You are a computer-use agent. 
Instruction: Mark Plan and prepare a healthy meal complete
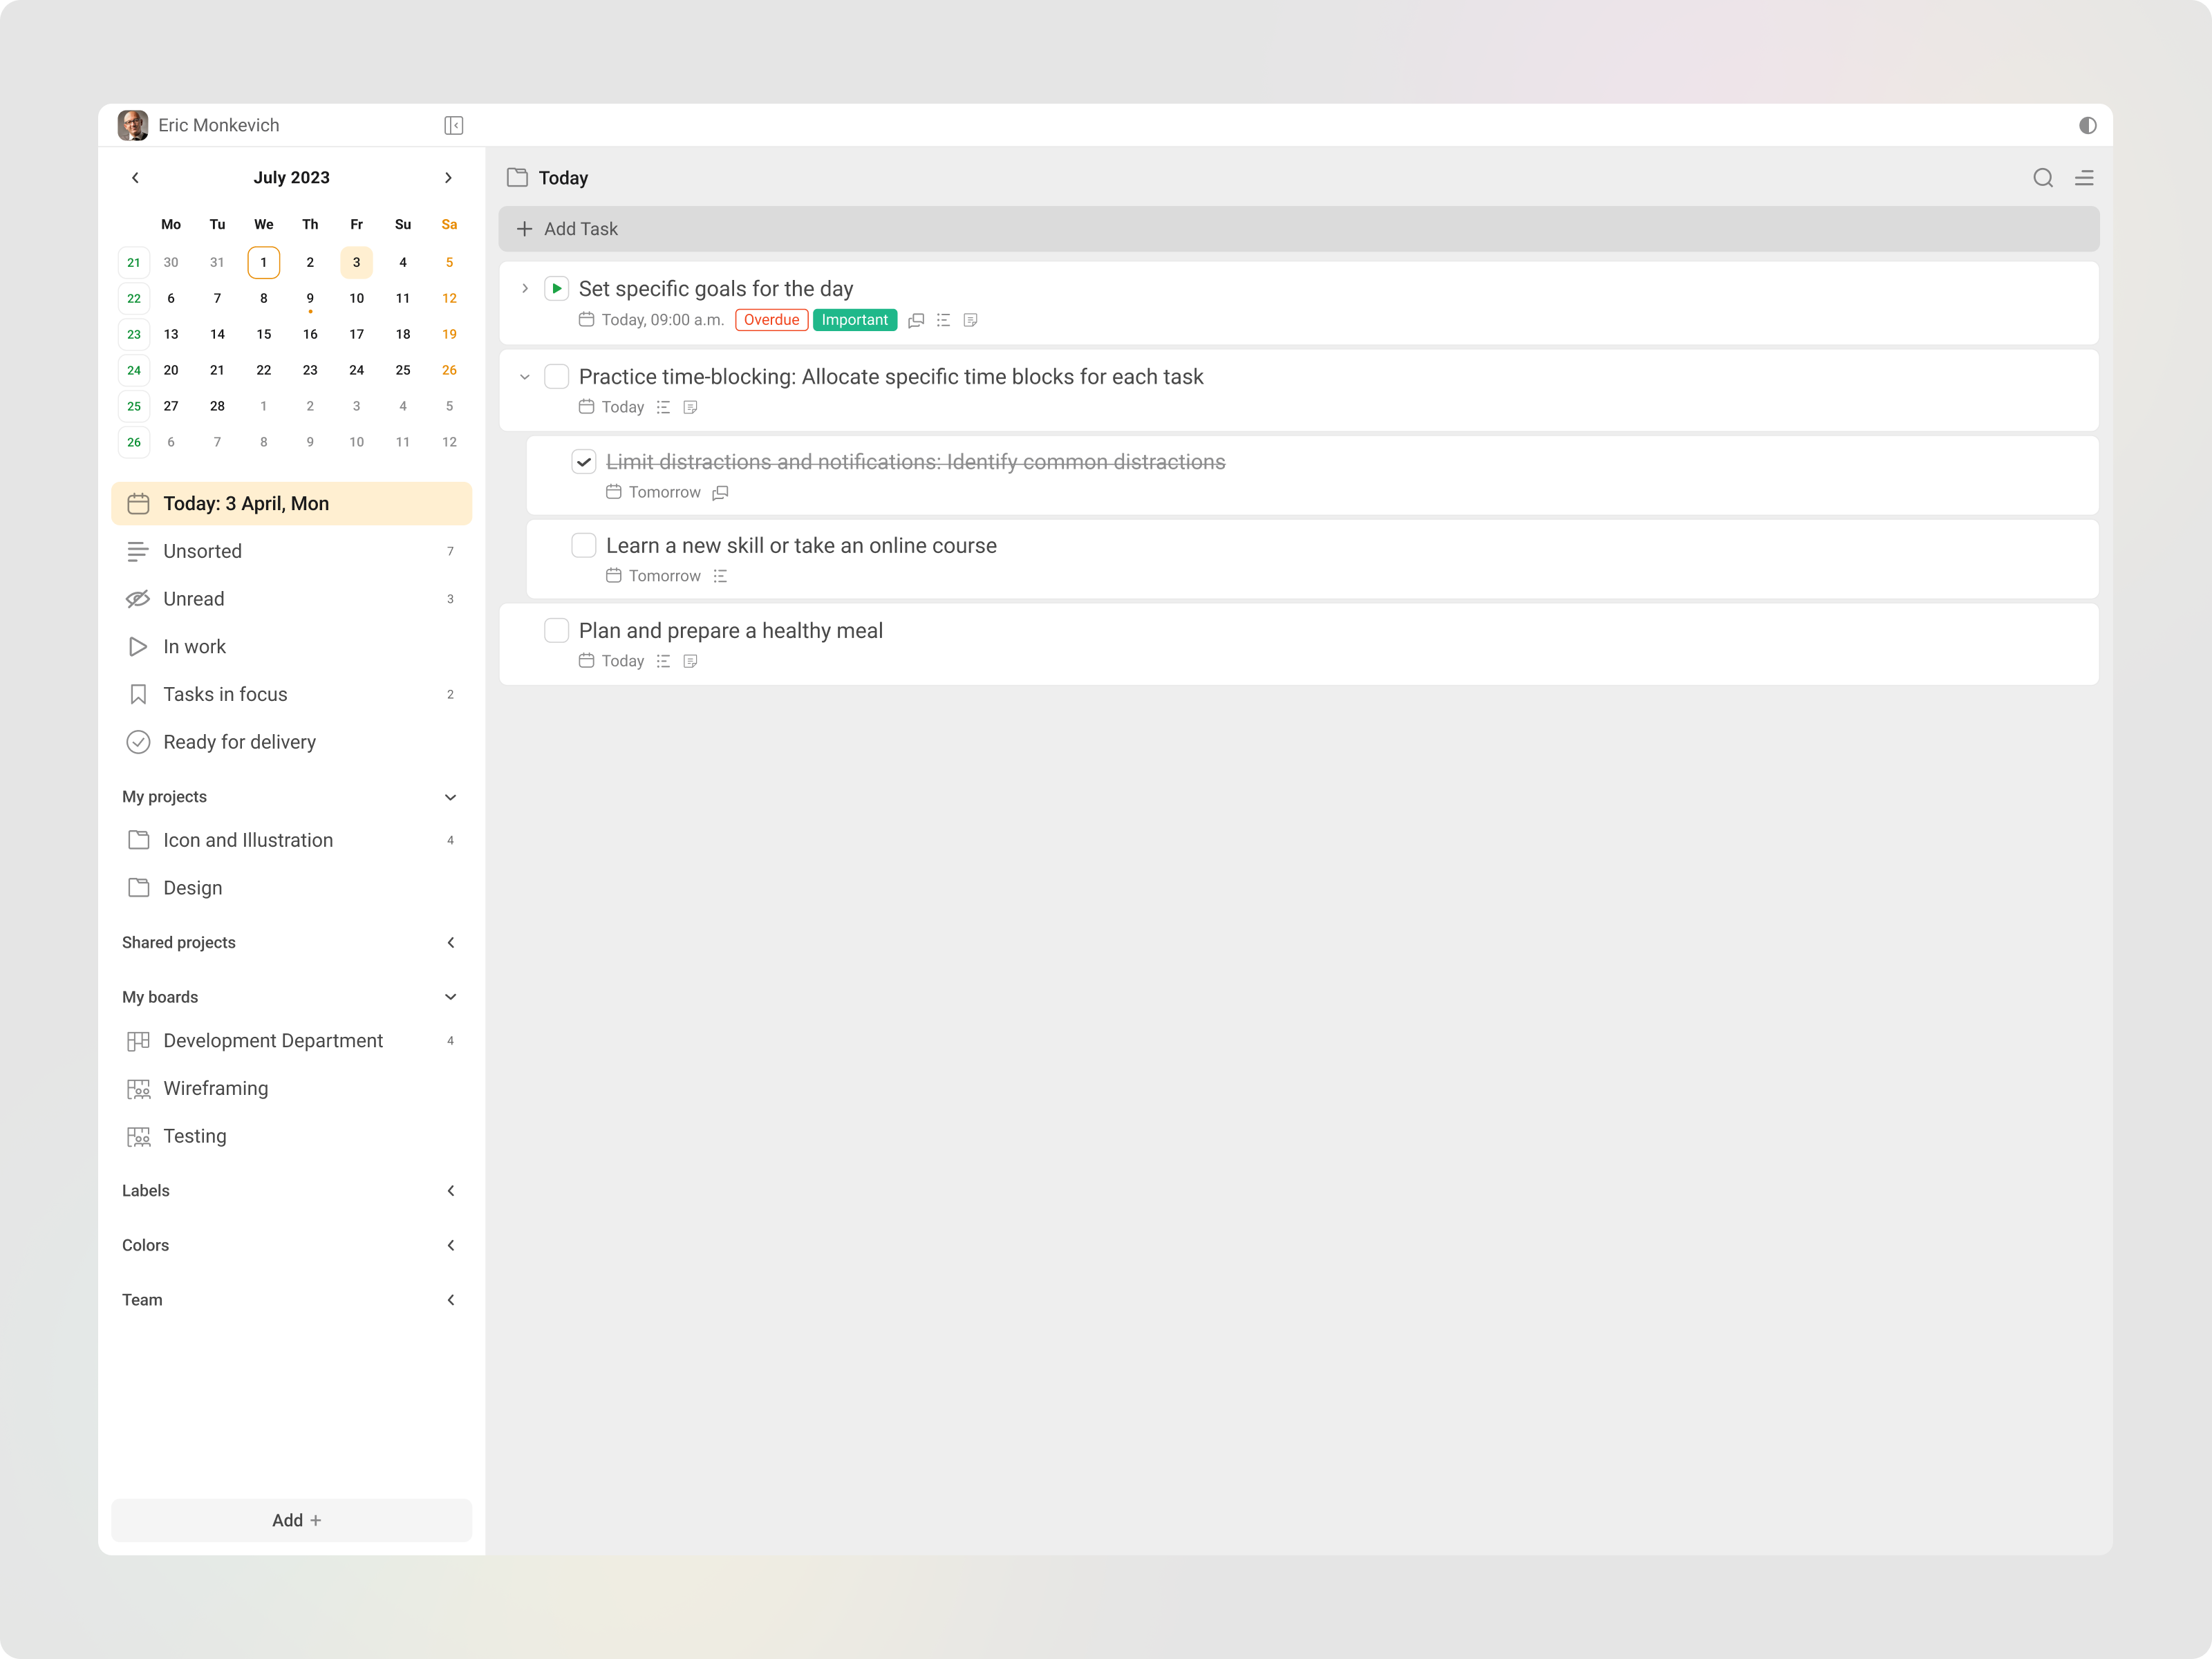point(557,630)
